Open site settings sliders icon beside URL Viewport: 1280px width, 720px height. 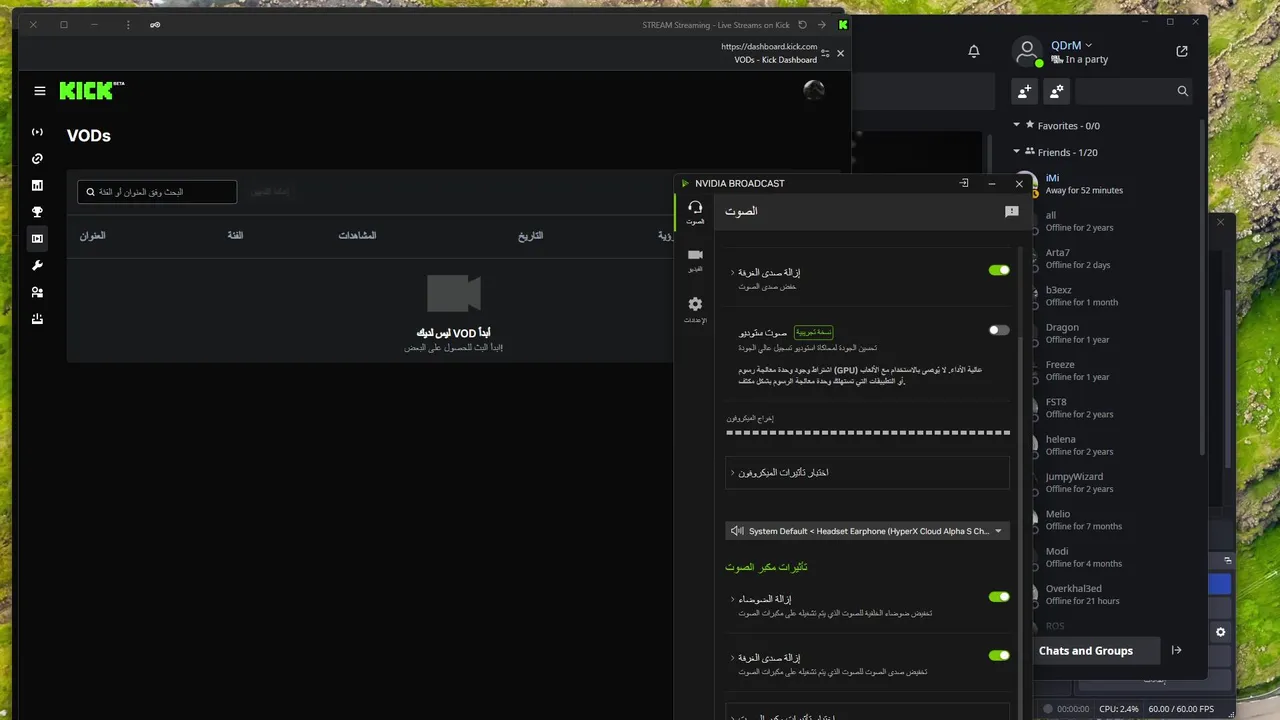click(825, 53)
